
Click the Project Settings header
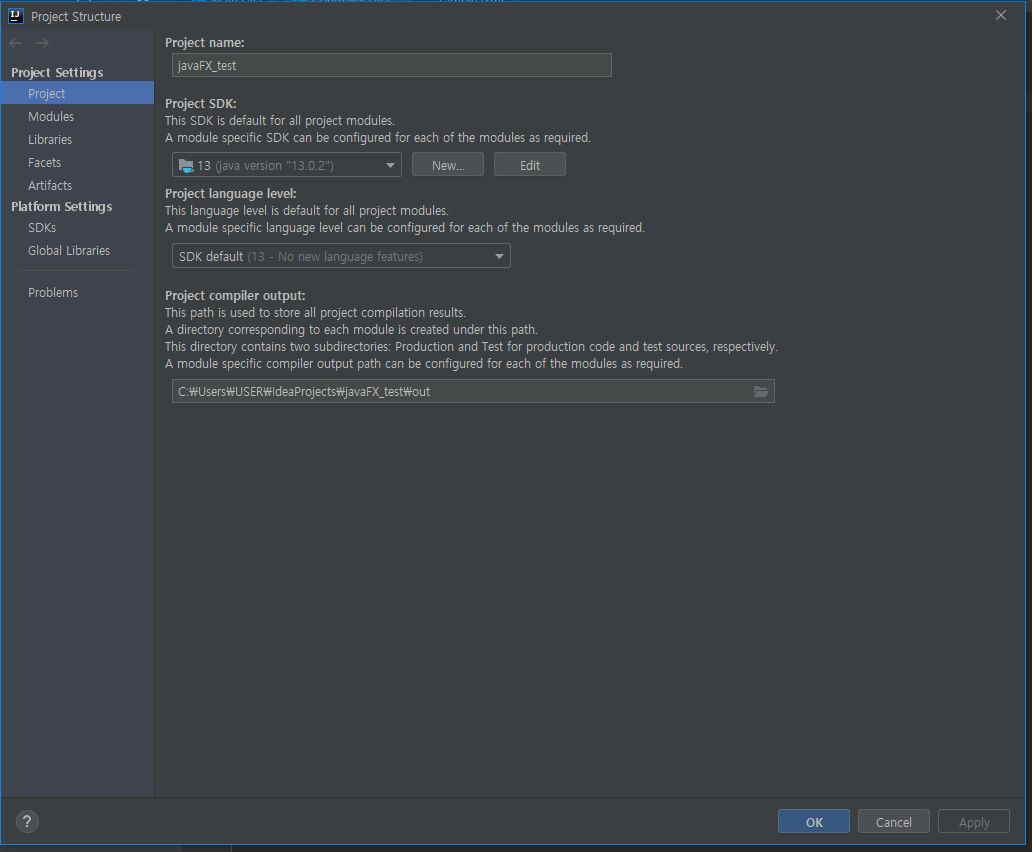coord(57,72)
